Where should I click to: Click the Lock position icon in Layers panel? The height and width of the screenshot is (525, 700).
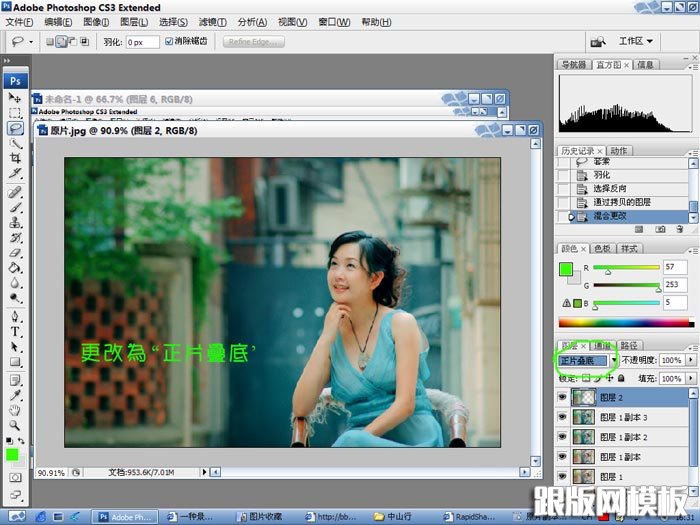608,379
